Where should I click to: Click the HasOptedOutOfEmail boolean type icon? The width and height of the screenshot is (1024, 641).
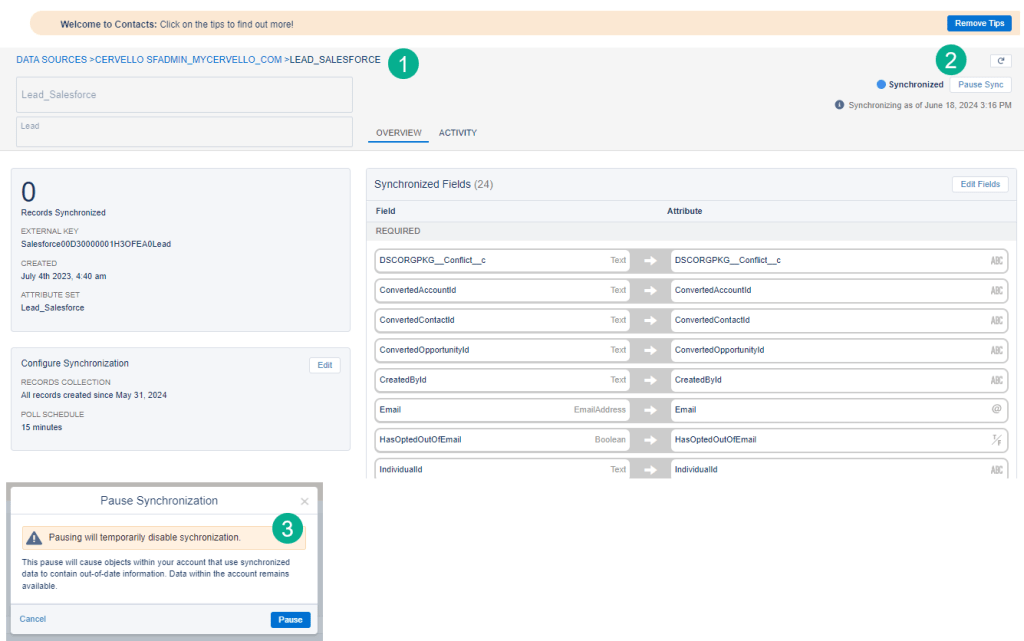(996, 440)
